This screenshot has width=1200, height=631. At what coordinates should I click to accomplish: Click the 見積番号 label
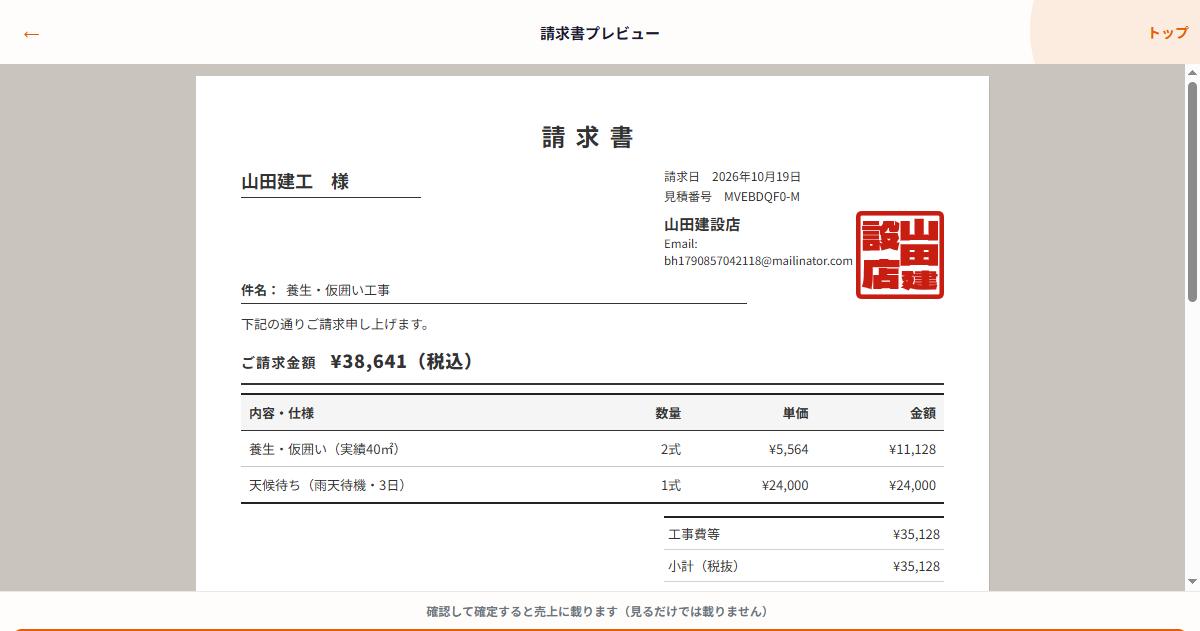[x=688, y=197]
